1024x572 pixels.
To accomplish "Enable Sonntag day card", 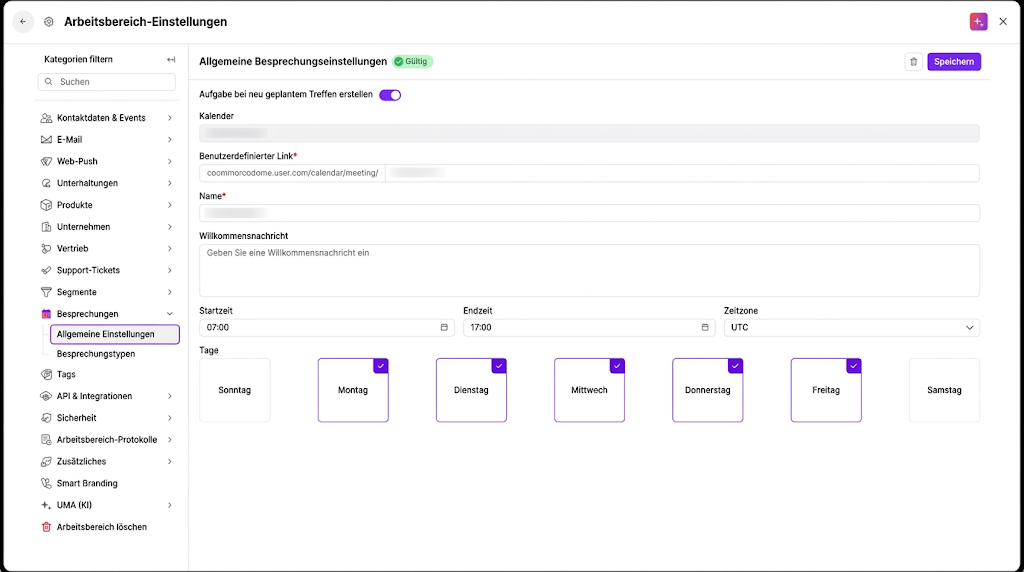I will (234, 390).
